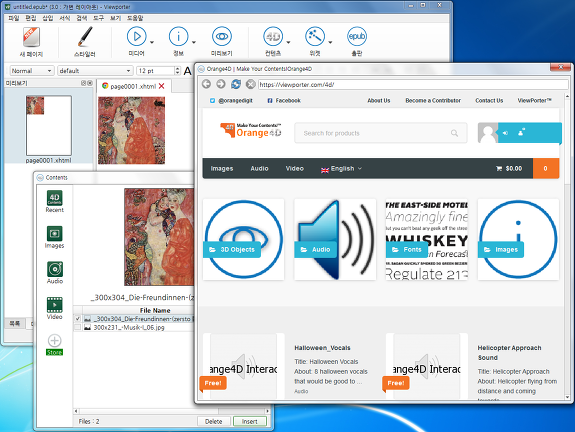Uncheck the Die-Freundinnen file checkbox
The image size is (575, 432).
[77, 319]
